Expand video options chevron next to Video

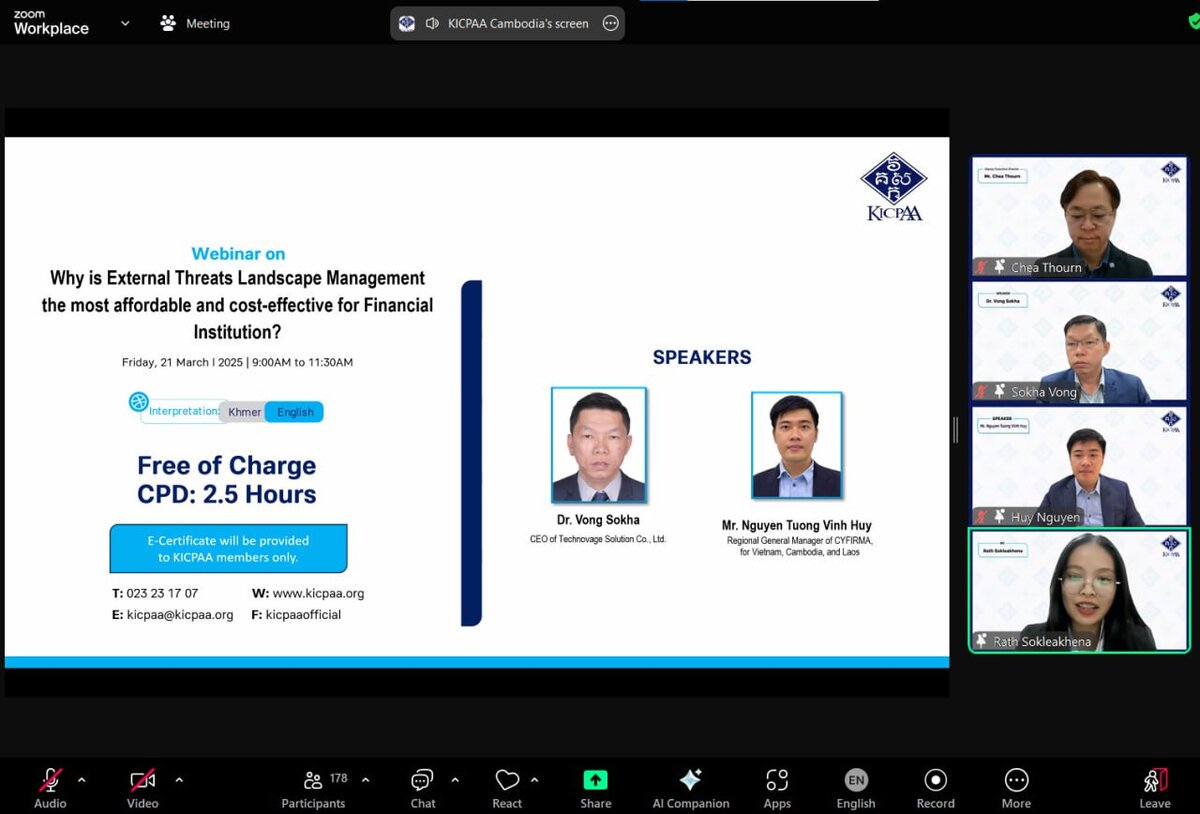[179, 780]
